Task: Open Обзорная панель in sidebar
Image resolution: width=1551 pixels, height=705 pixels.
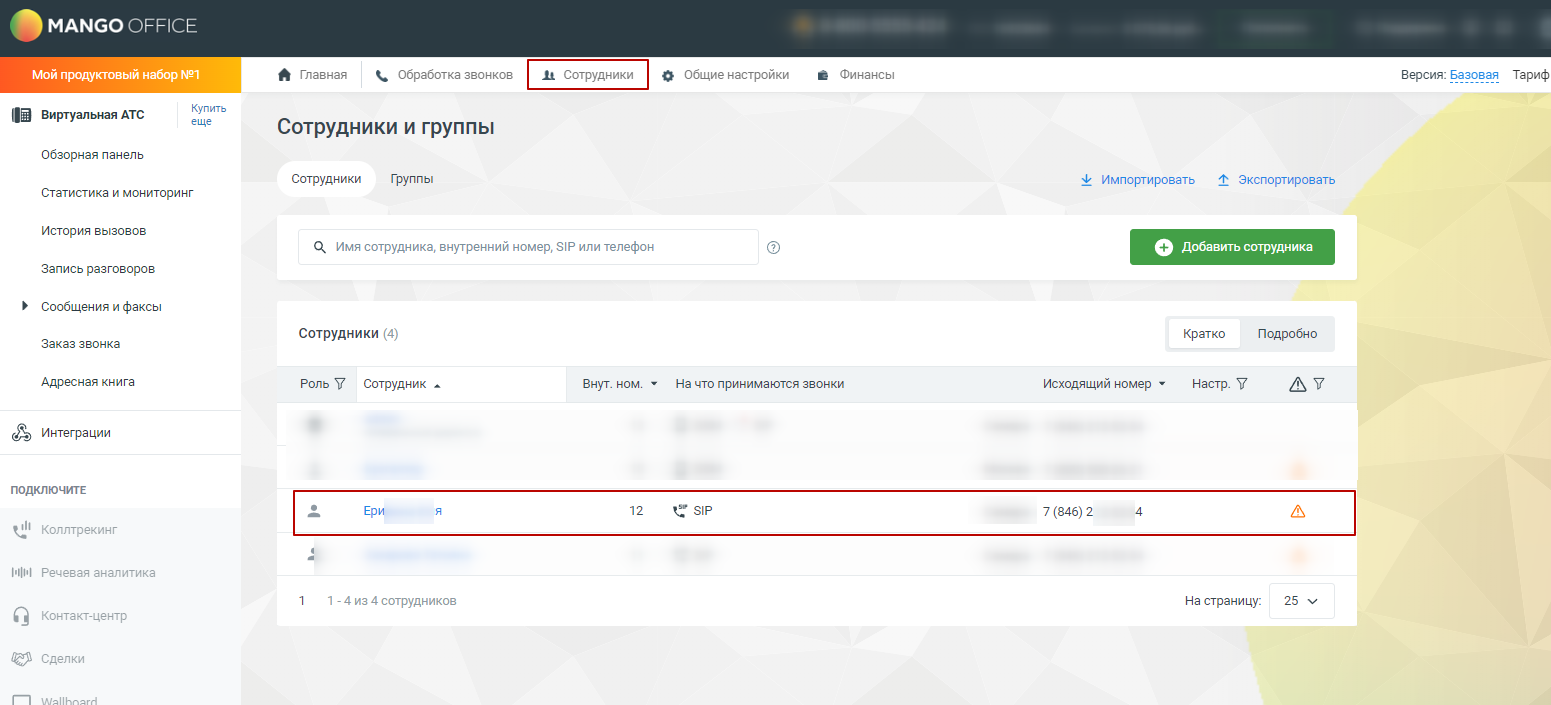Action: (92, 155)
